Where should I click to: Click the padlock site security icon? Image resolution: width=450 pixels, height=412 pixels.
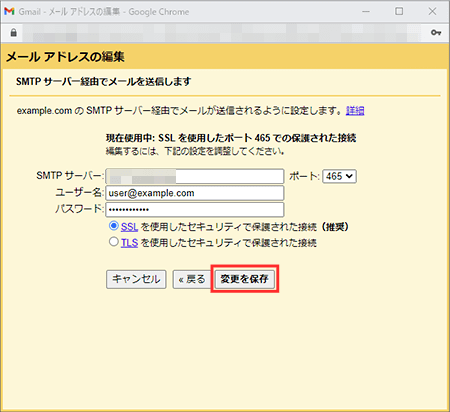[13, 33]
